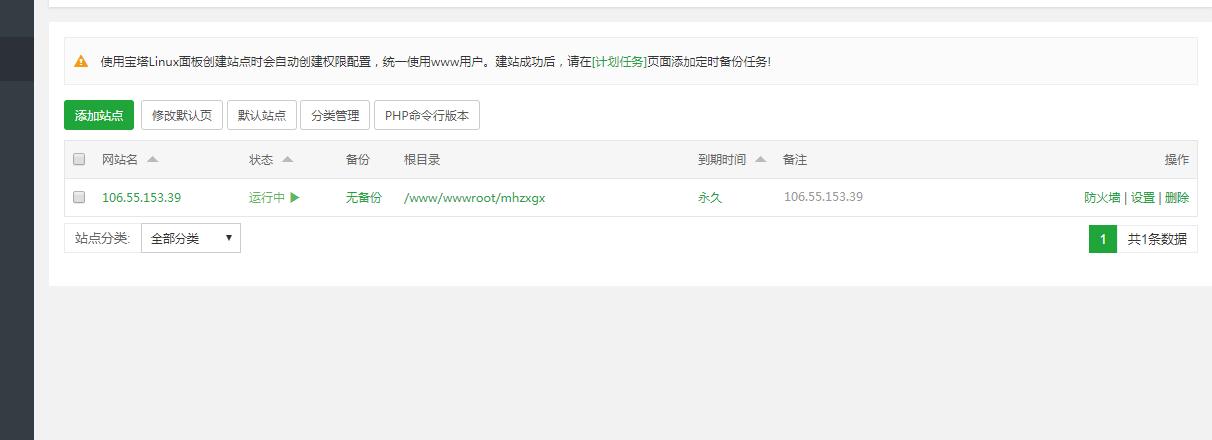
Task: Click the green running play icon
Action: pos(295,198)
